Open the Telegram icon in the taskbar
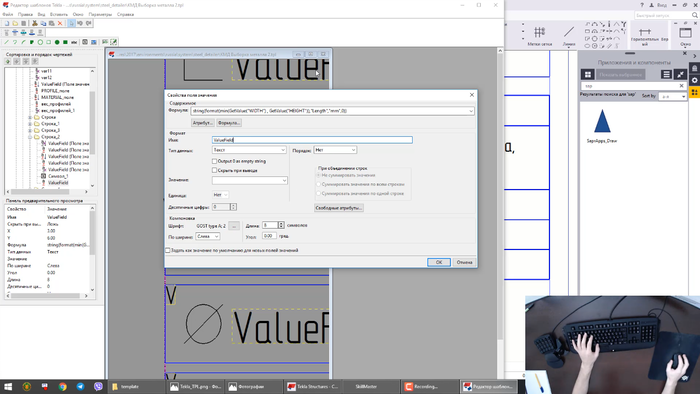Screen dimensions: 700x394 [80, 386]
